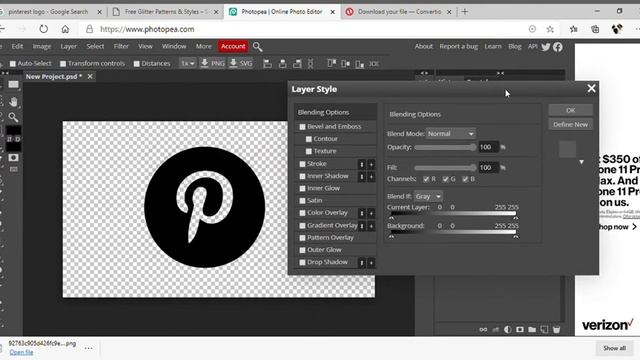Open browser collections icon

595,29
